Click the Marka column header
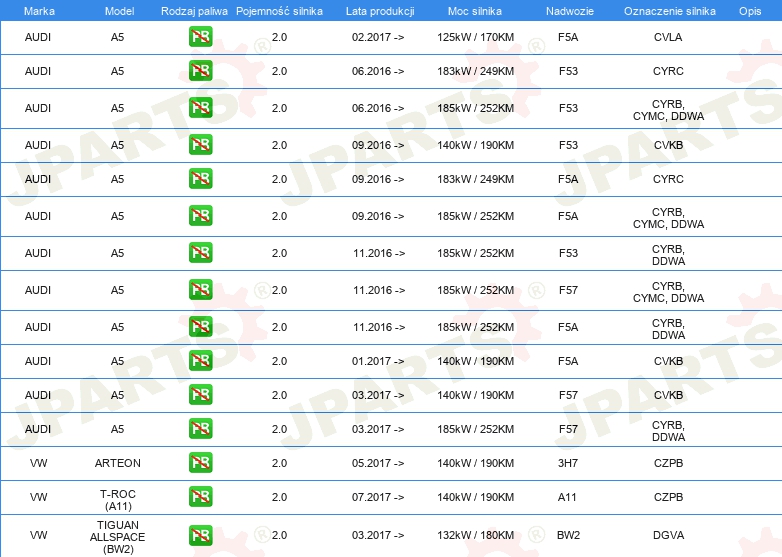Screen dimensions: 782x557 (x=39, y=11)
